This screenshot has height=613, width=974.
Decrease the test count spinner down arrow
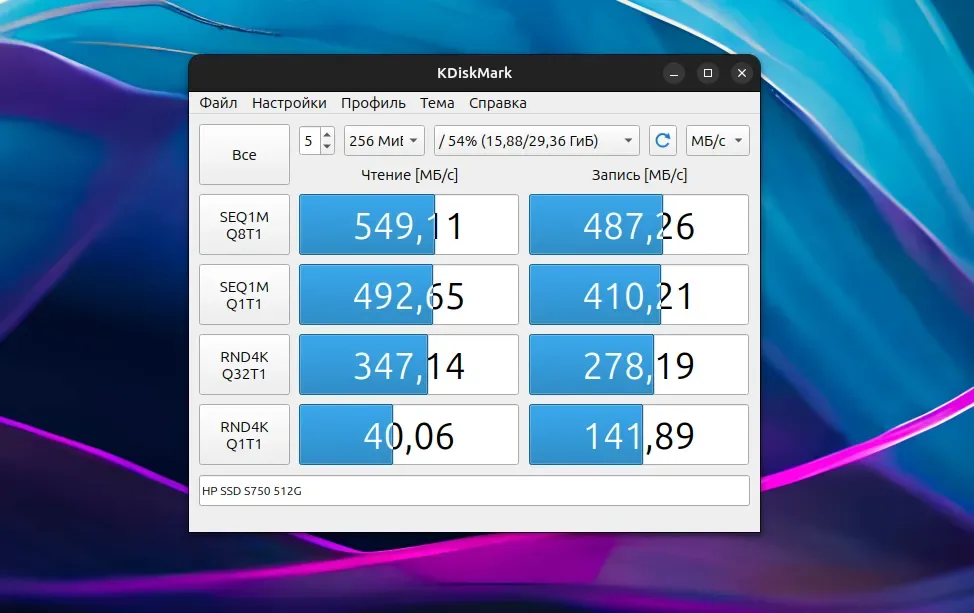coord(327,147)
